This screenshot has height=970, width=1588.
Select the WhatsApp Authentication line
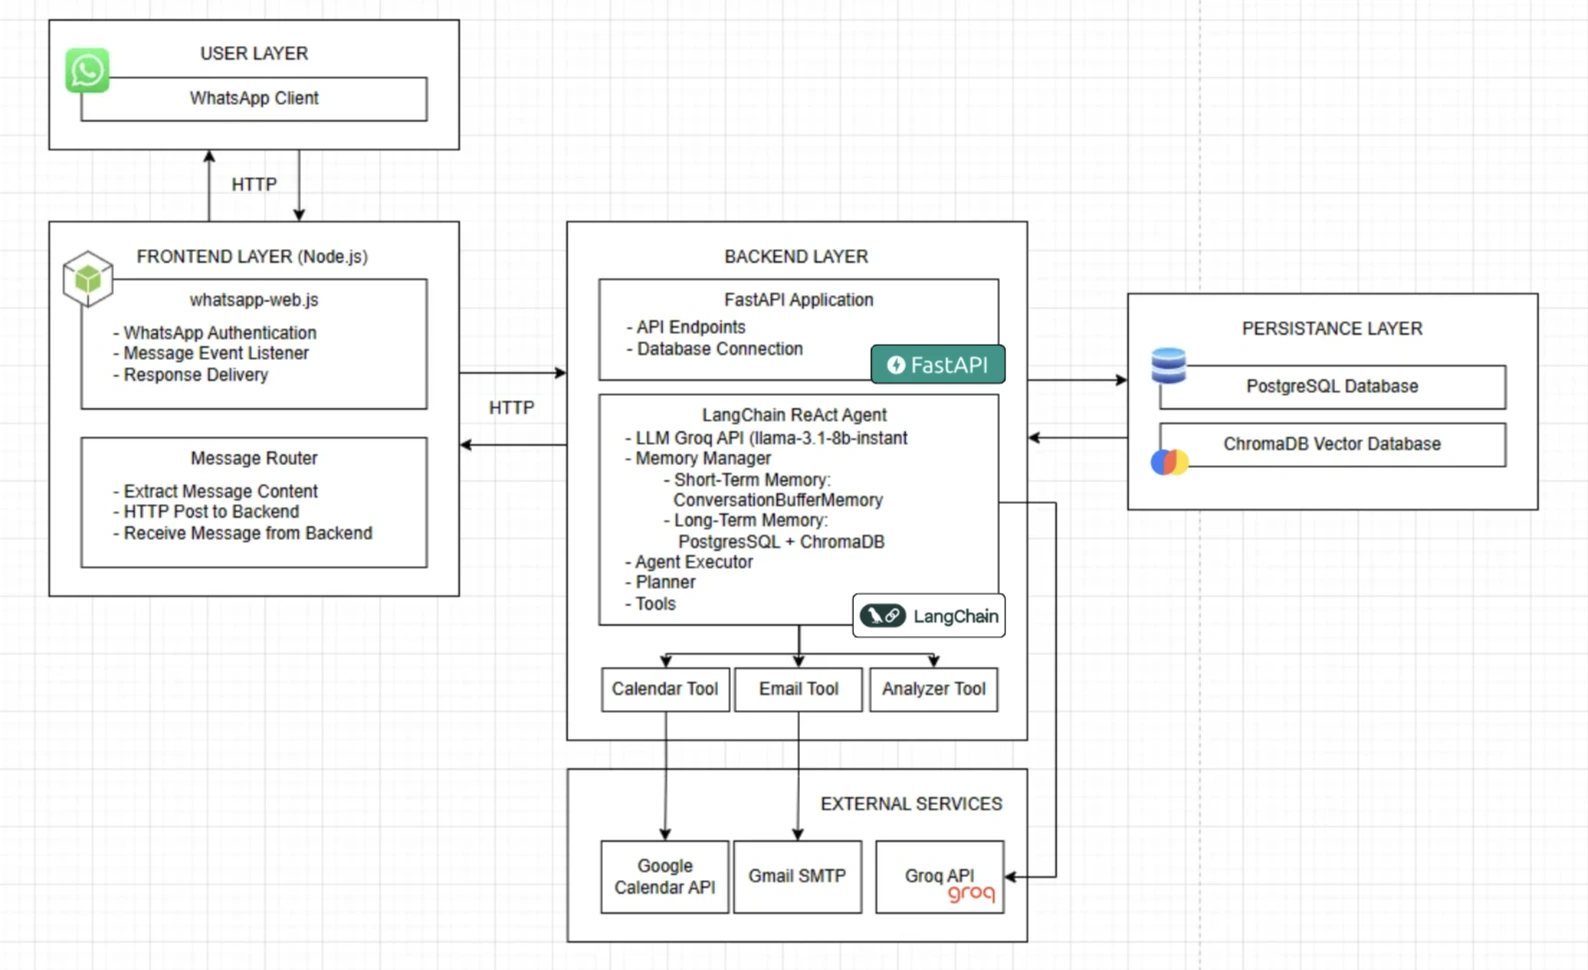coord(214,333)
